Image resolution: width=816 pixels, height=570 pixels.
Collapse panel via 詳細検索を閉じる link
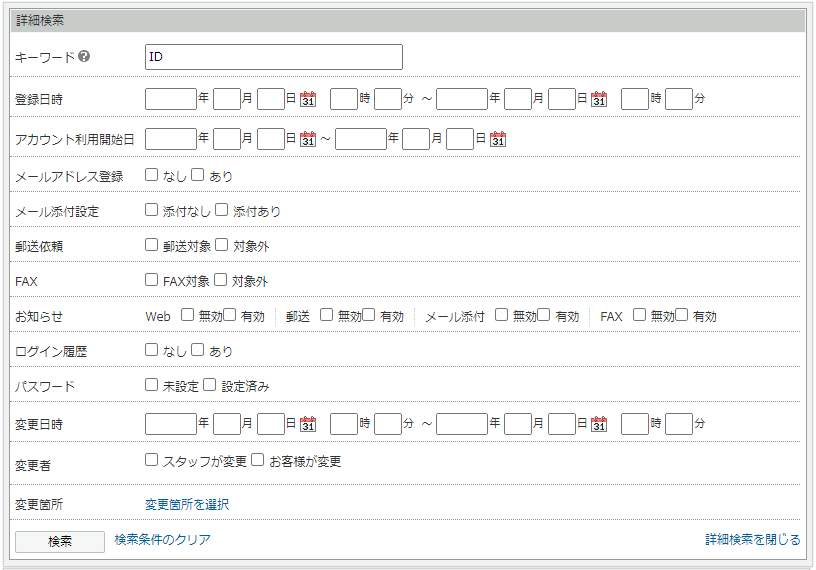tap(752, 540)
